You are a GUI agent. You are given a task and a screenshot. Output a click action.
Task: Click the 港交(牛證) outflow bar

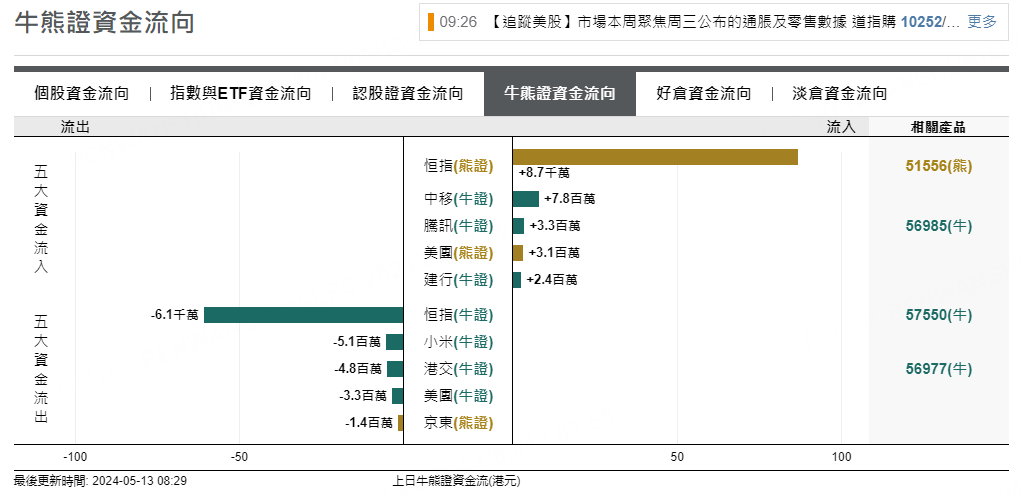[x=395, y=369]
